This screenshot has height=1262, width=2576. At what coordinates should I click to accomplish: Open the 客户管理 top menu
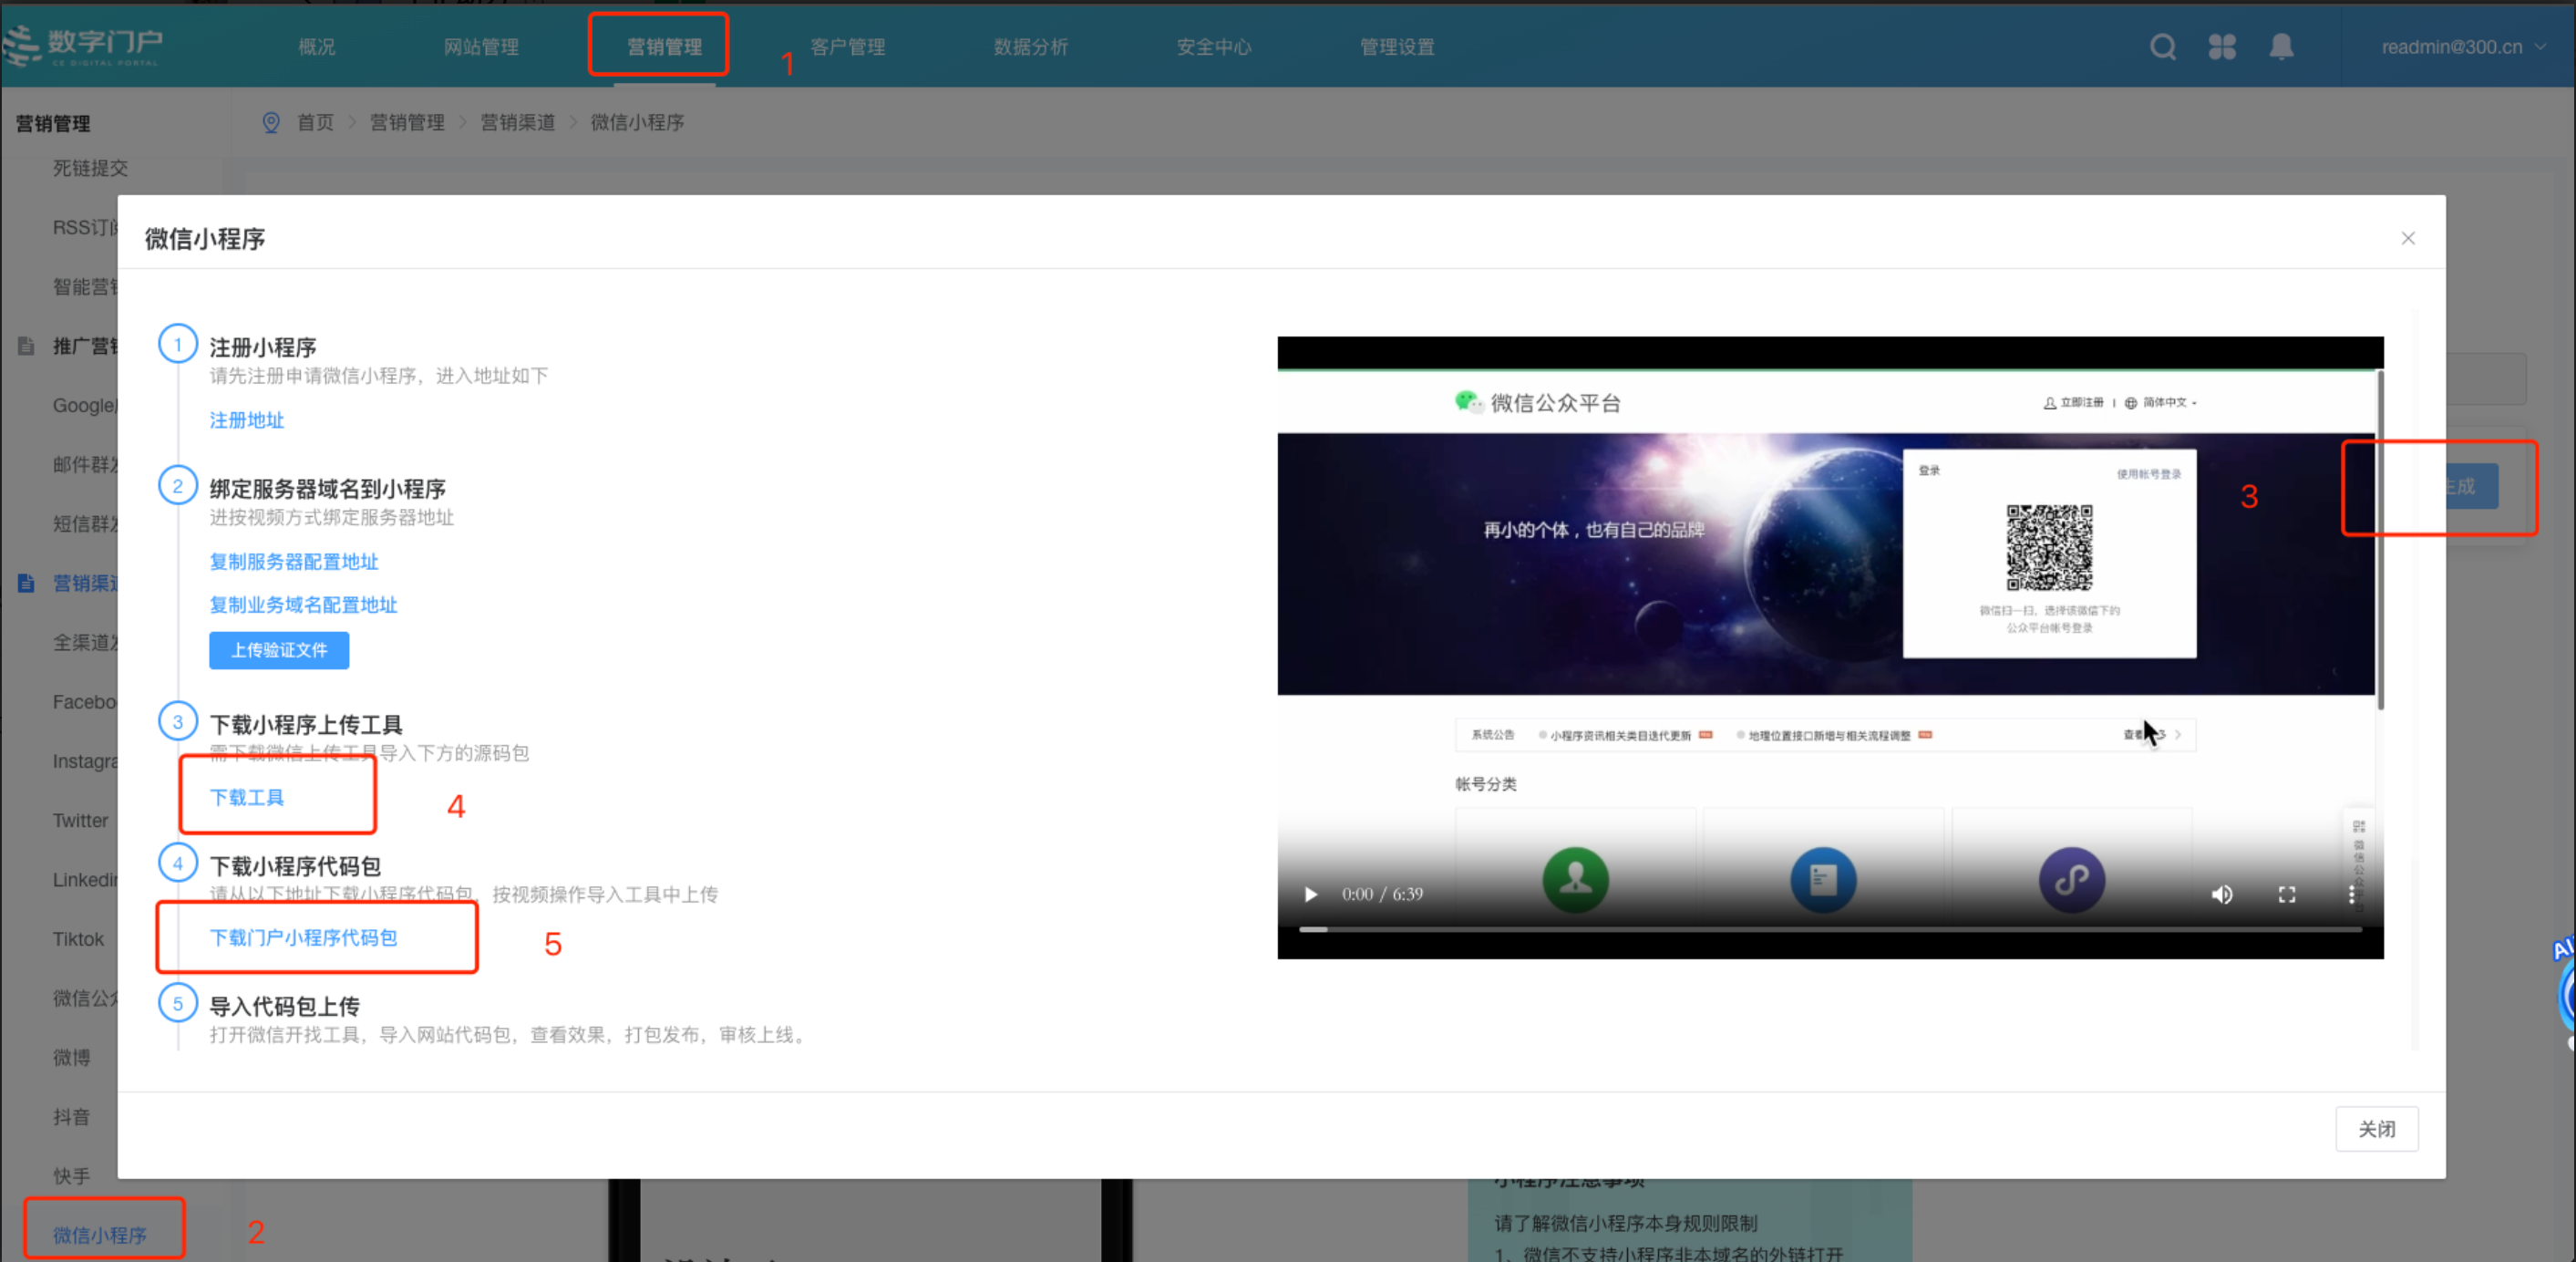pos(847,47)
